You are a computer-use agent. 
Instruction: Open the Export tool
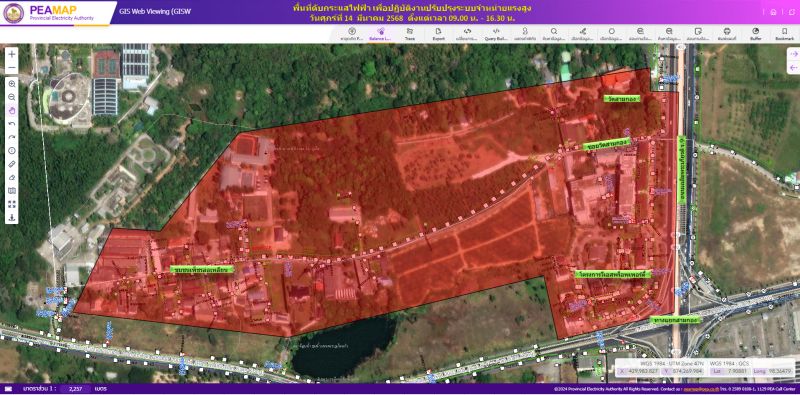pyautogui.click(x=438, y=34)
